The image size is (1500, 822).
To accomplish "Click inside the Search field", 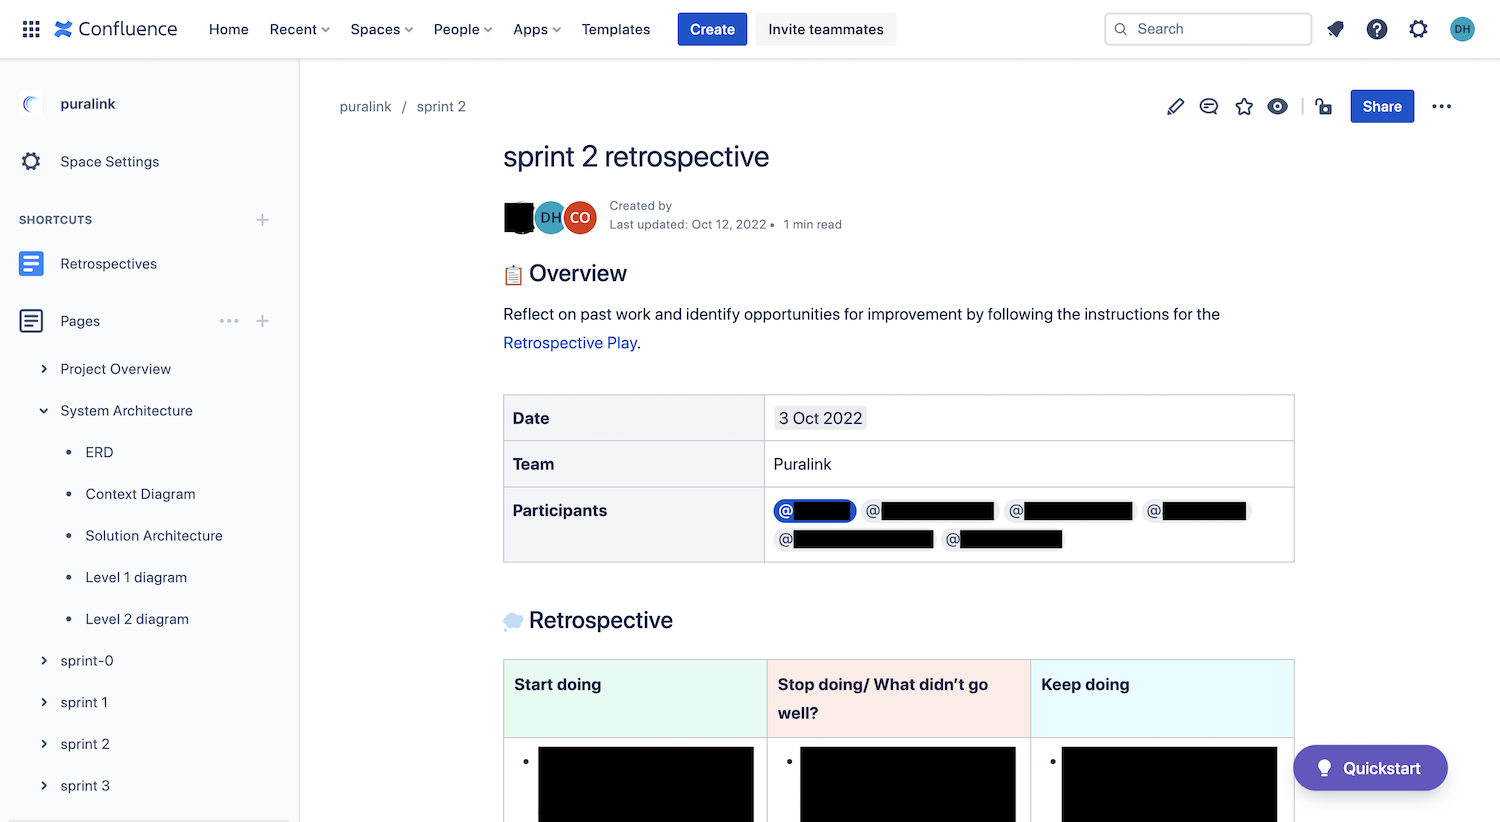I will [1207, 29].
